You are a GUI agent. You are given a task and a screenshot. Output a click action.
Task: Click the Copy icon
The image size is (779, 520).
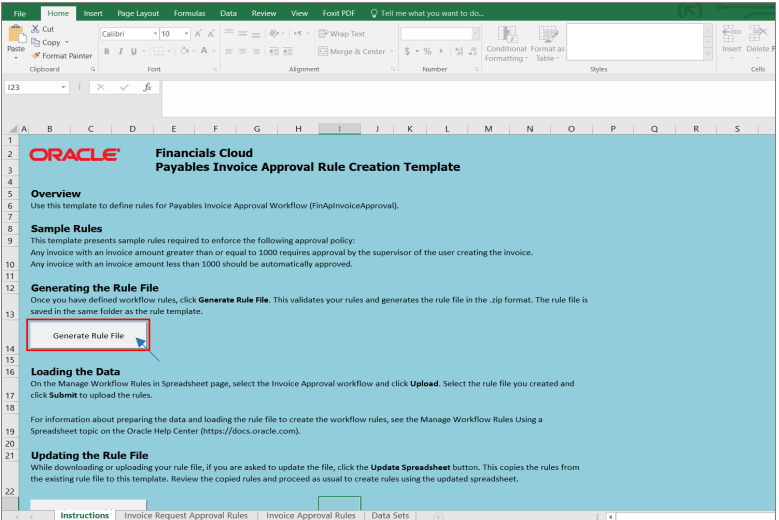35,42
